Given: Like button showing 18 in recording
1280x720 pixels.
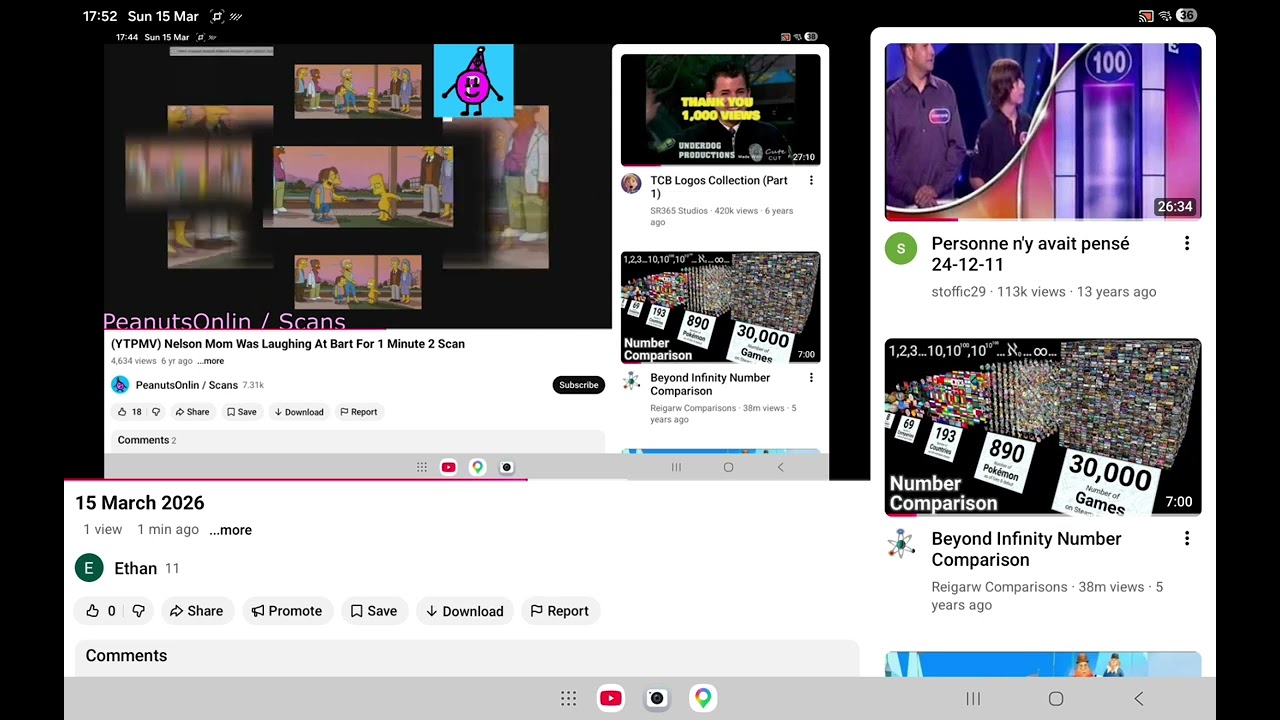Looking at the screenshot, I should click(x=130, y=412).
